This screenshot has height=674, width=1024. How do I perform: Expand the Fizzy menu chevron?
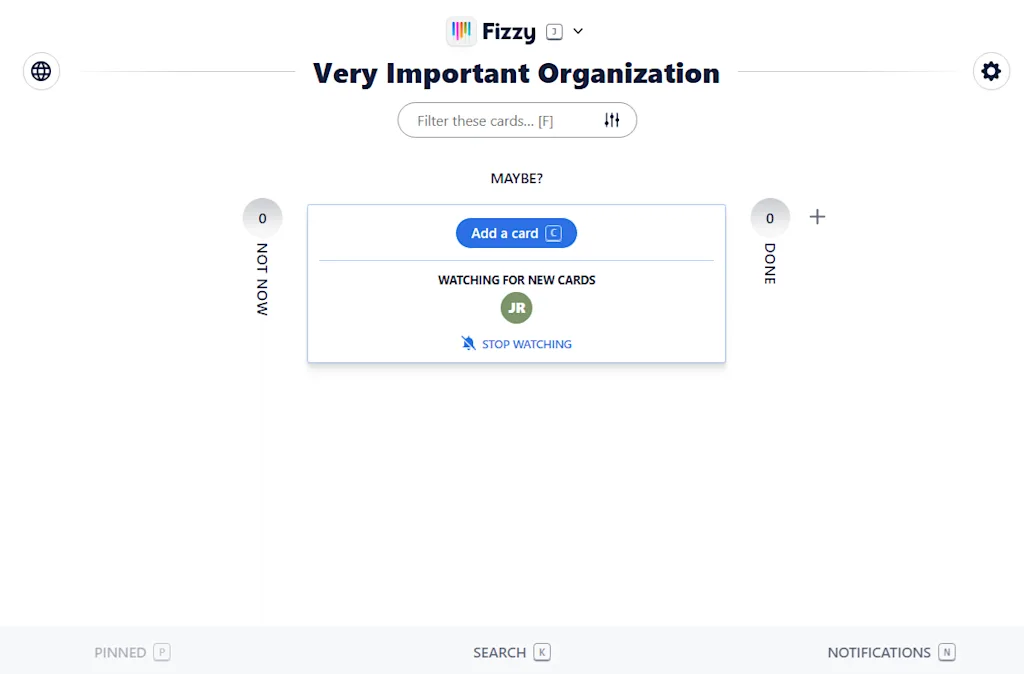click(578, 32)
